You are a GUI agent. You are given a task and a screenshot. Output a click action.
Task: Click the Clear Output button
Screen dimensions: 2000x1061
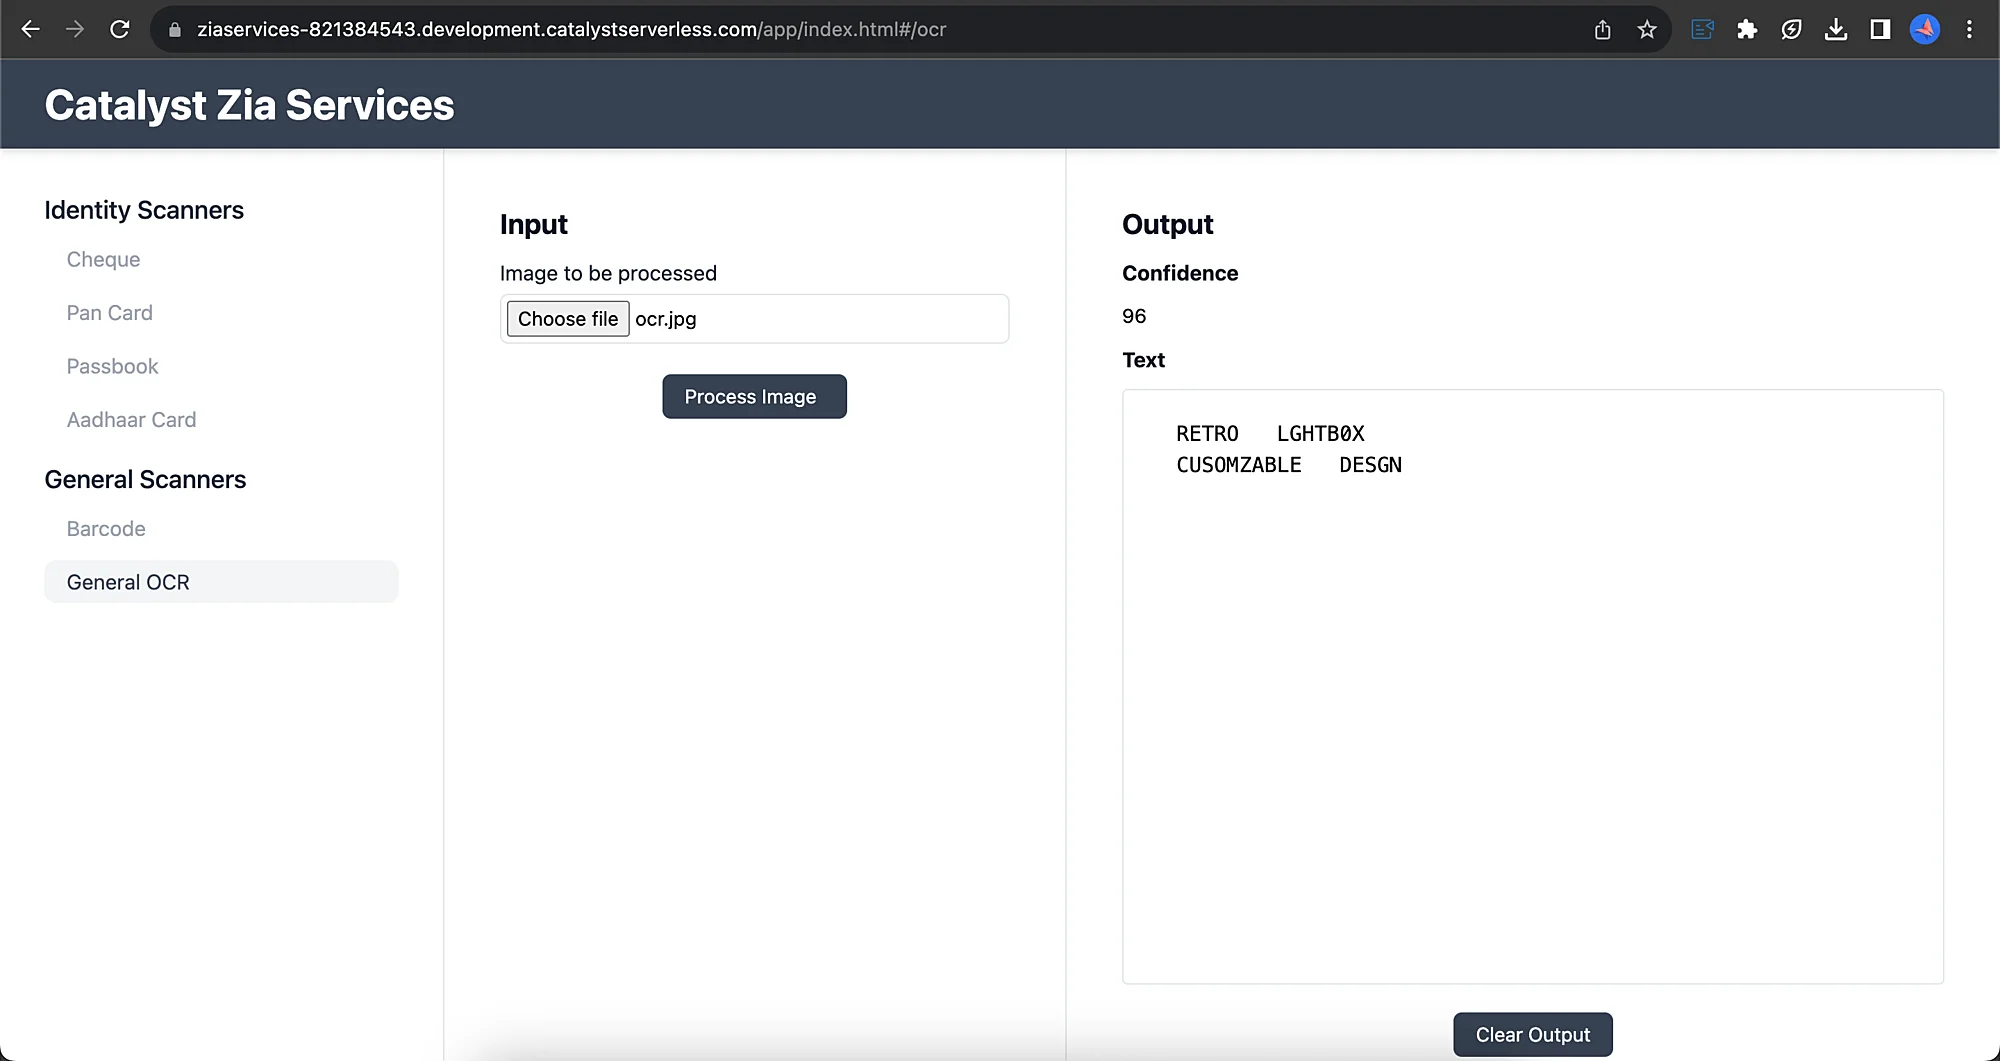tap(1532, 1035)
